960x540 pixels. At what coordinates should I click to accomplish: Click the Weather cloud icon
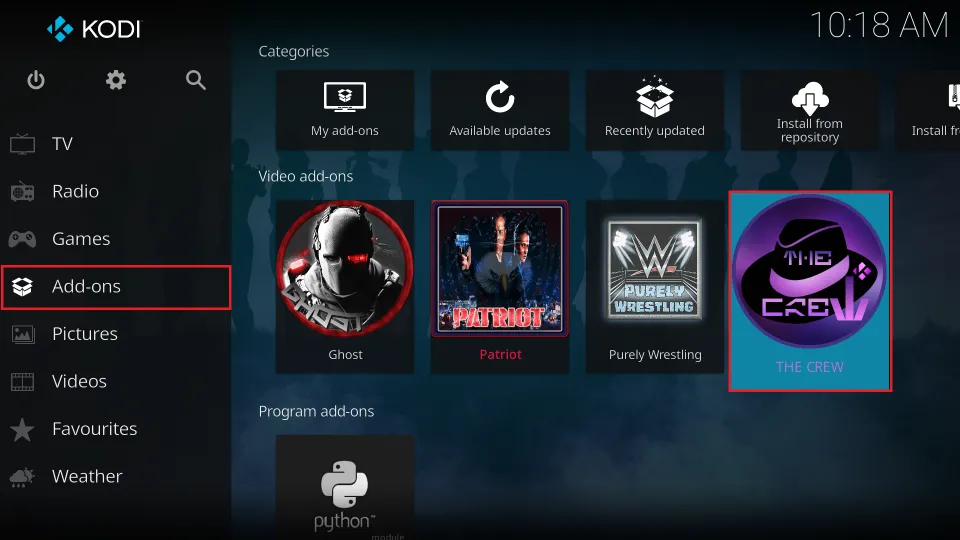coord(23,477)
